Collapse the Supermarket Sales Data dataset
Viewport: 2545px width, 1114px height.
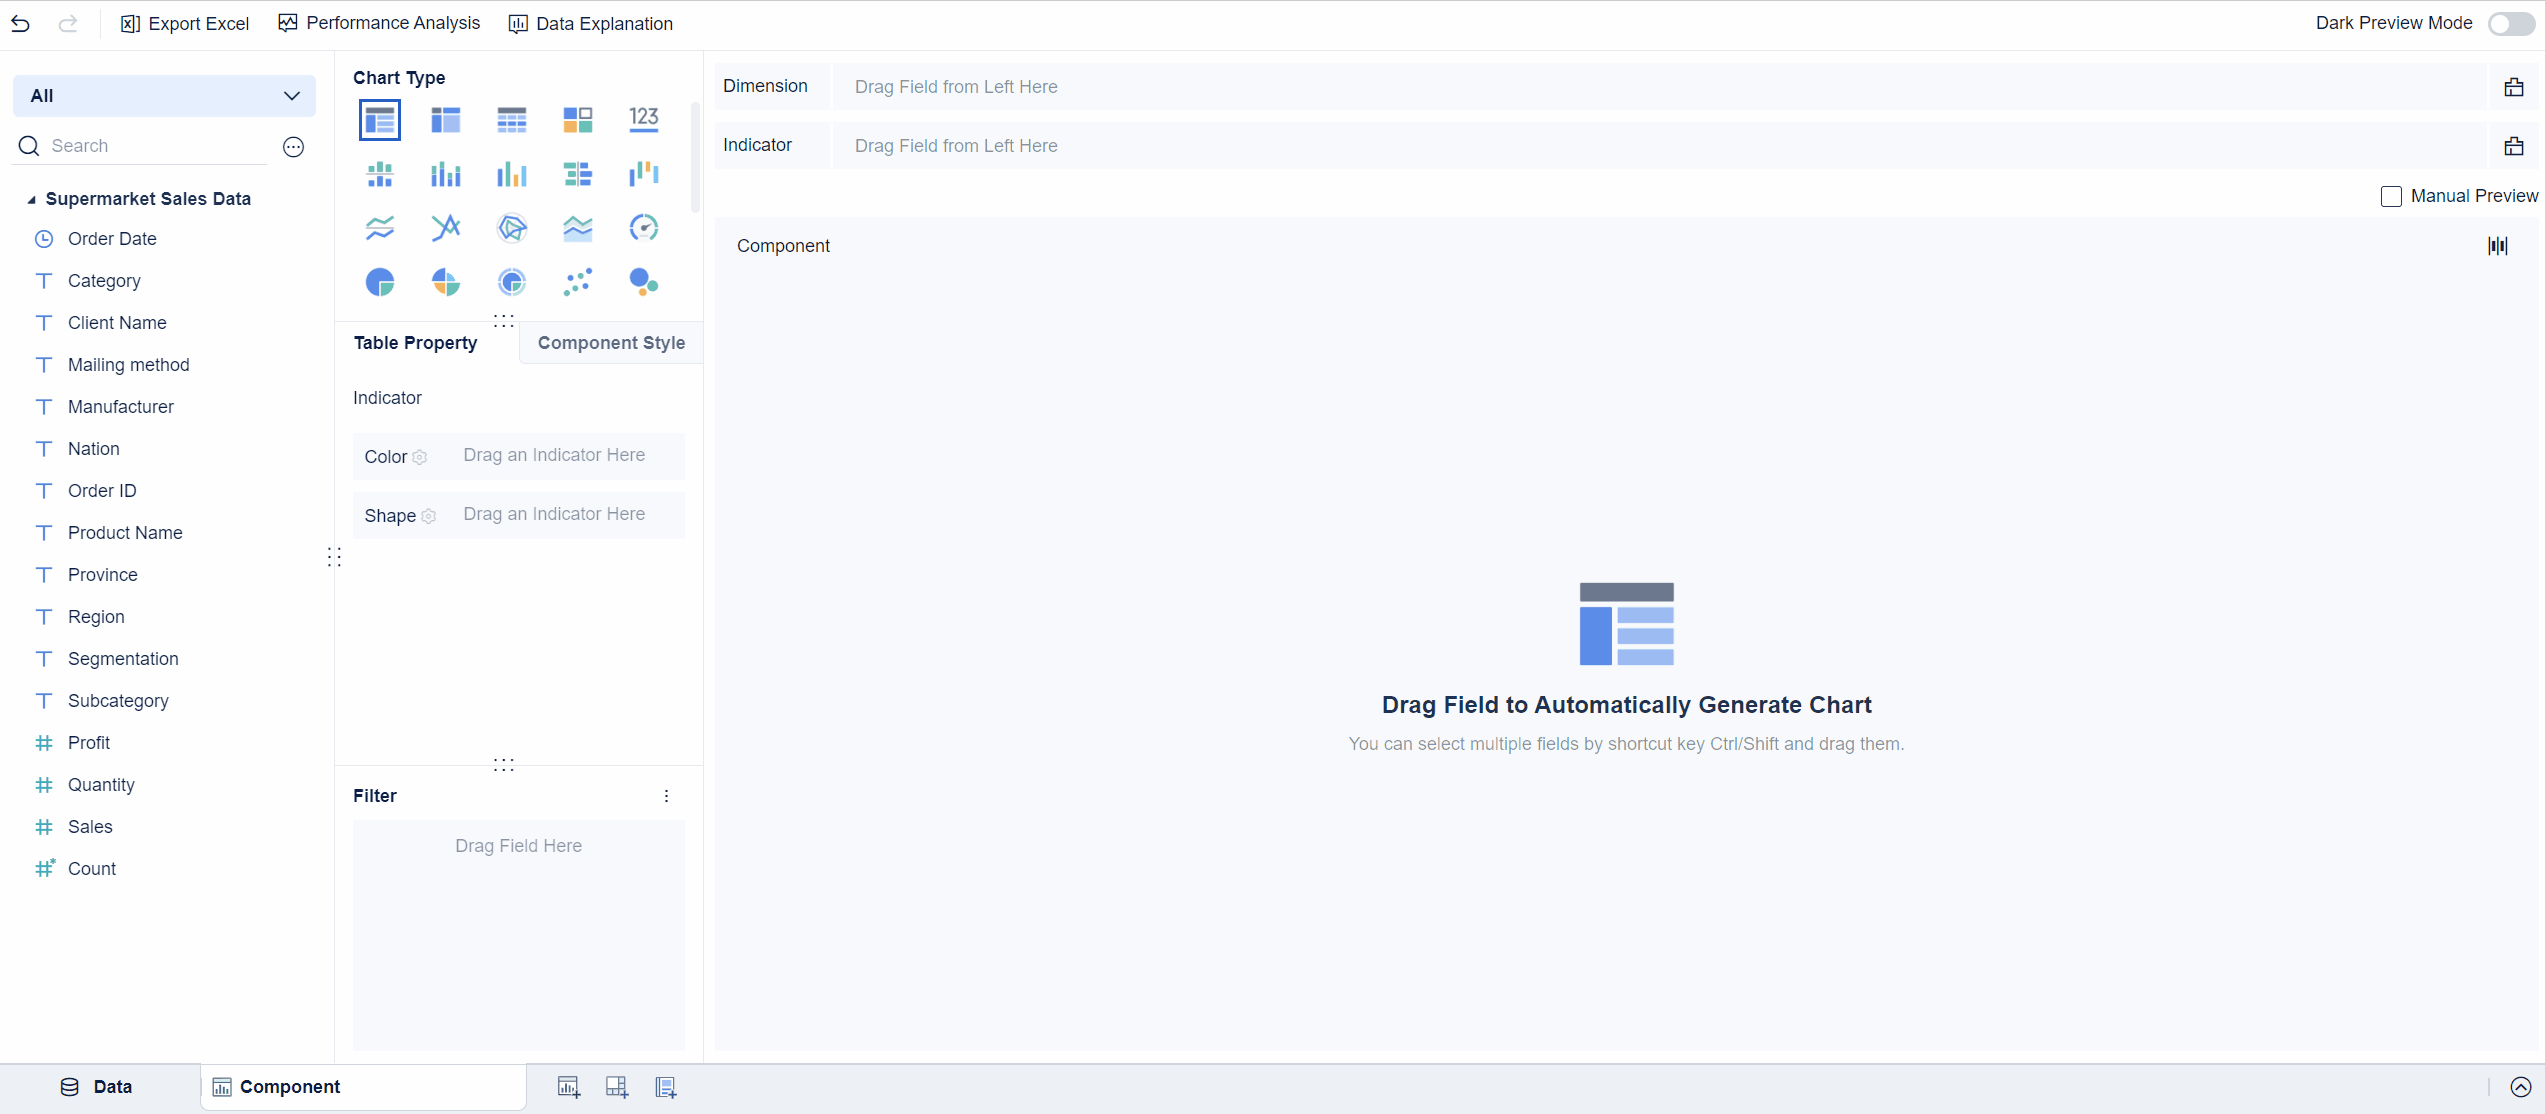pos(31,198)
